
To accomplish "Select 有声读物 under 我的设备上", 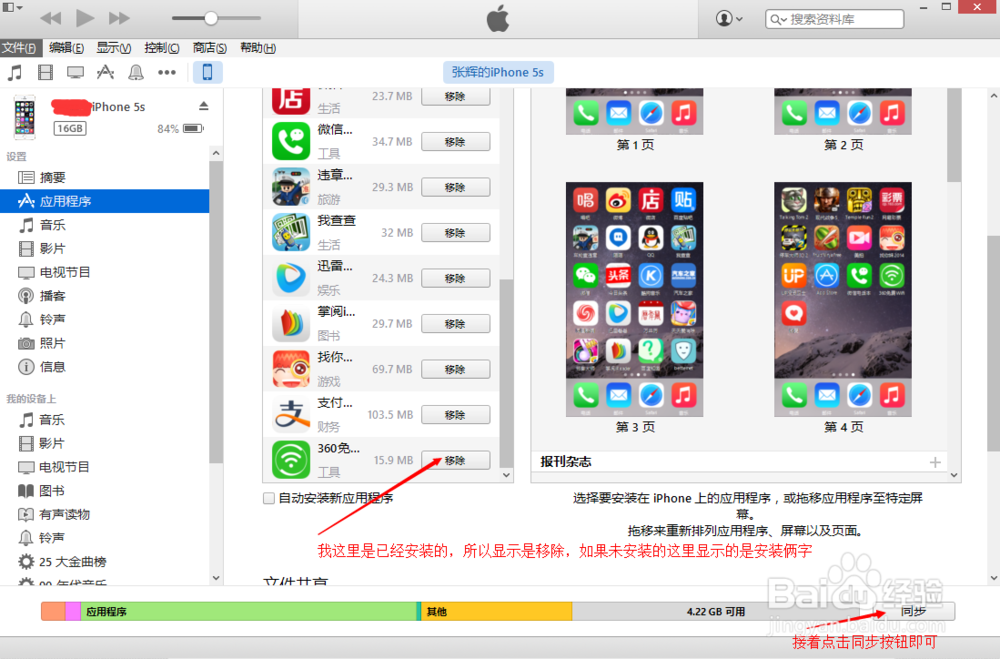I will [x=58, y=514].
